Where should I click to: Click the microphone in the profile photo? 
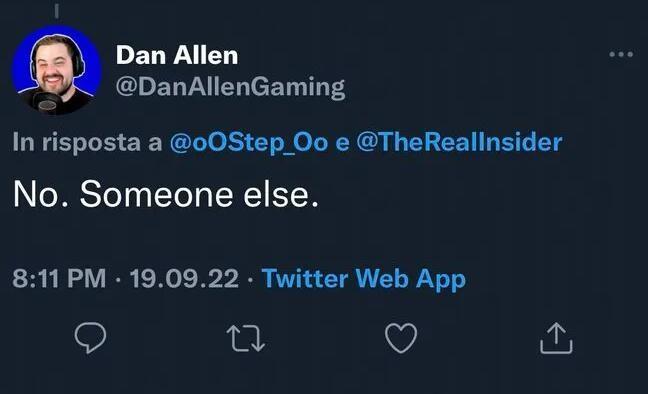(x=47, y=102)
